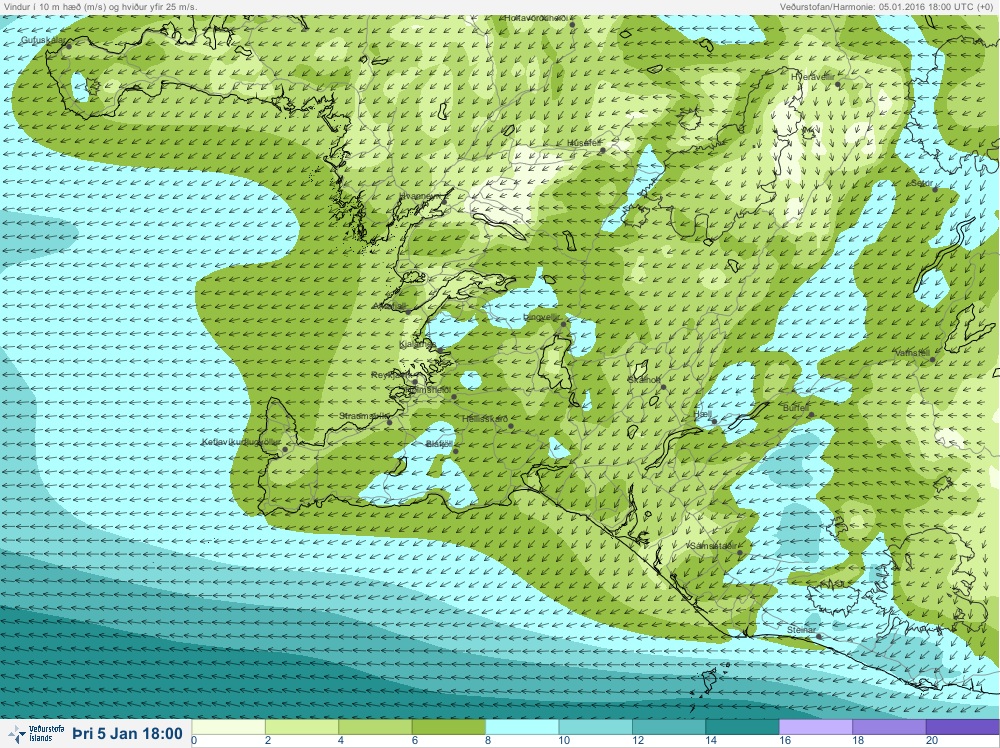1000x748 pixels.
Task: Click the legend value '10'
Action: (x=564, y=740)
